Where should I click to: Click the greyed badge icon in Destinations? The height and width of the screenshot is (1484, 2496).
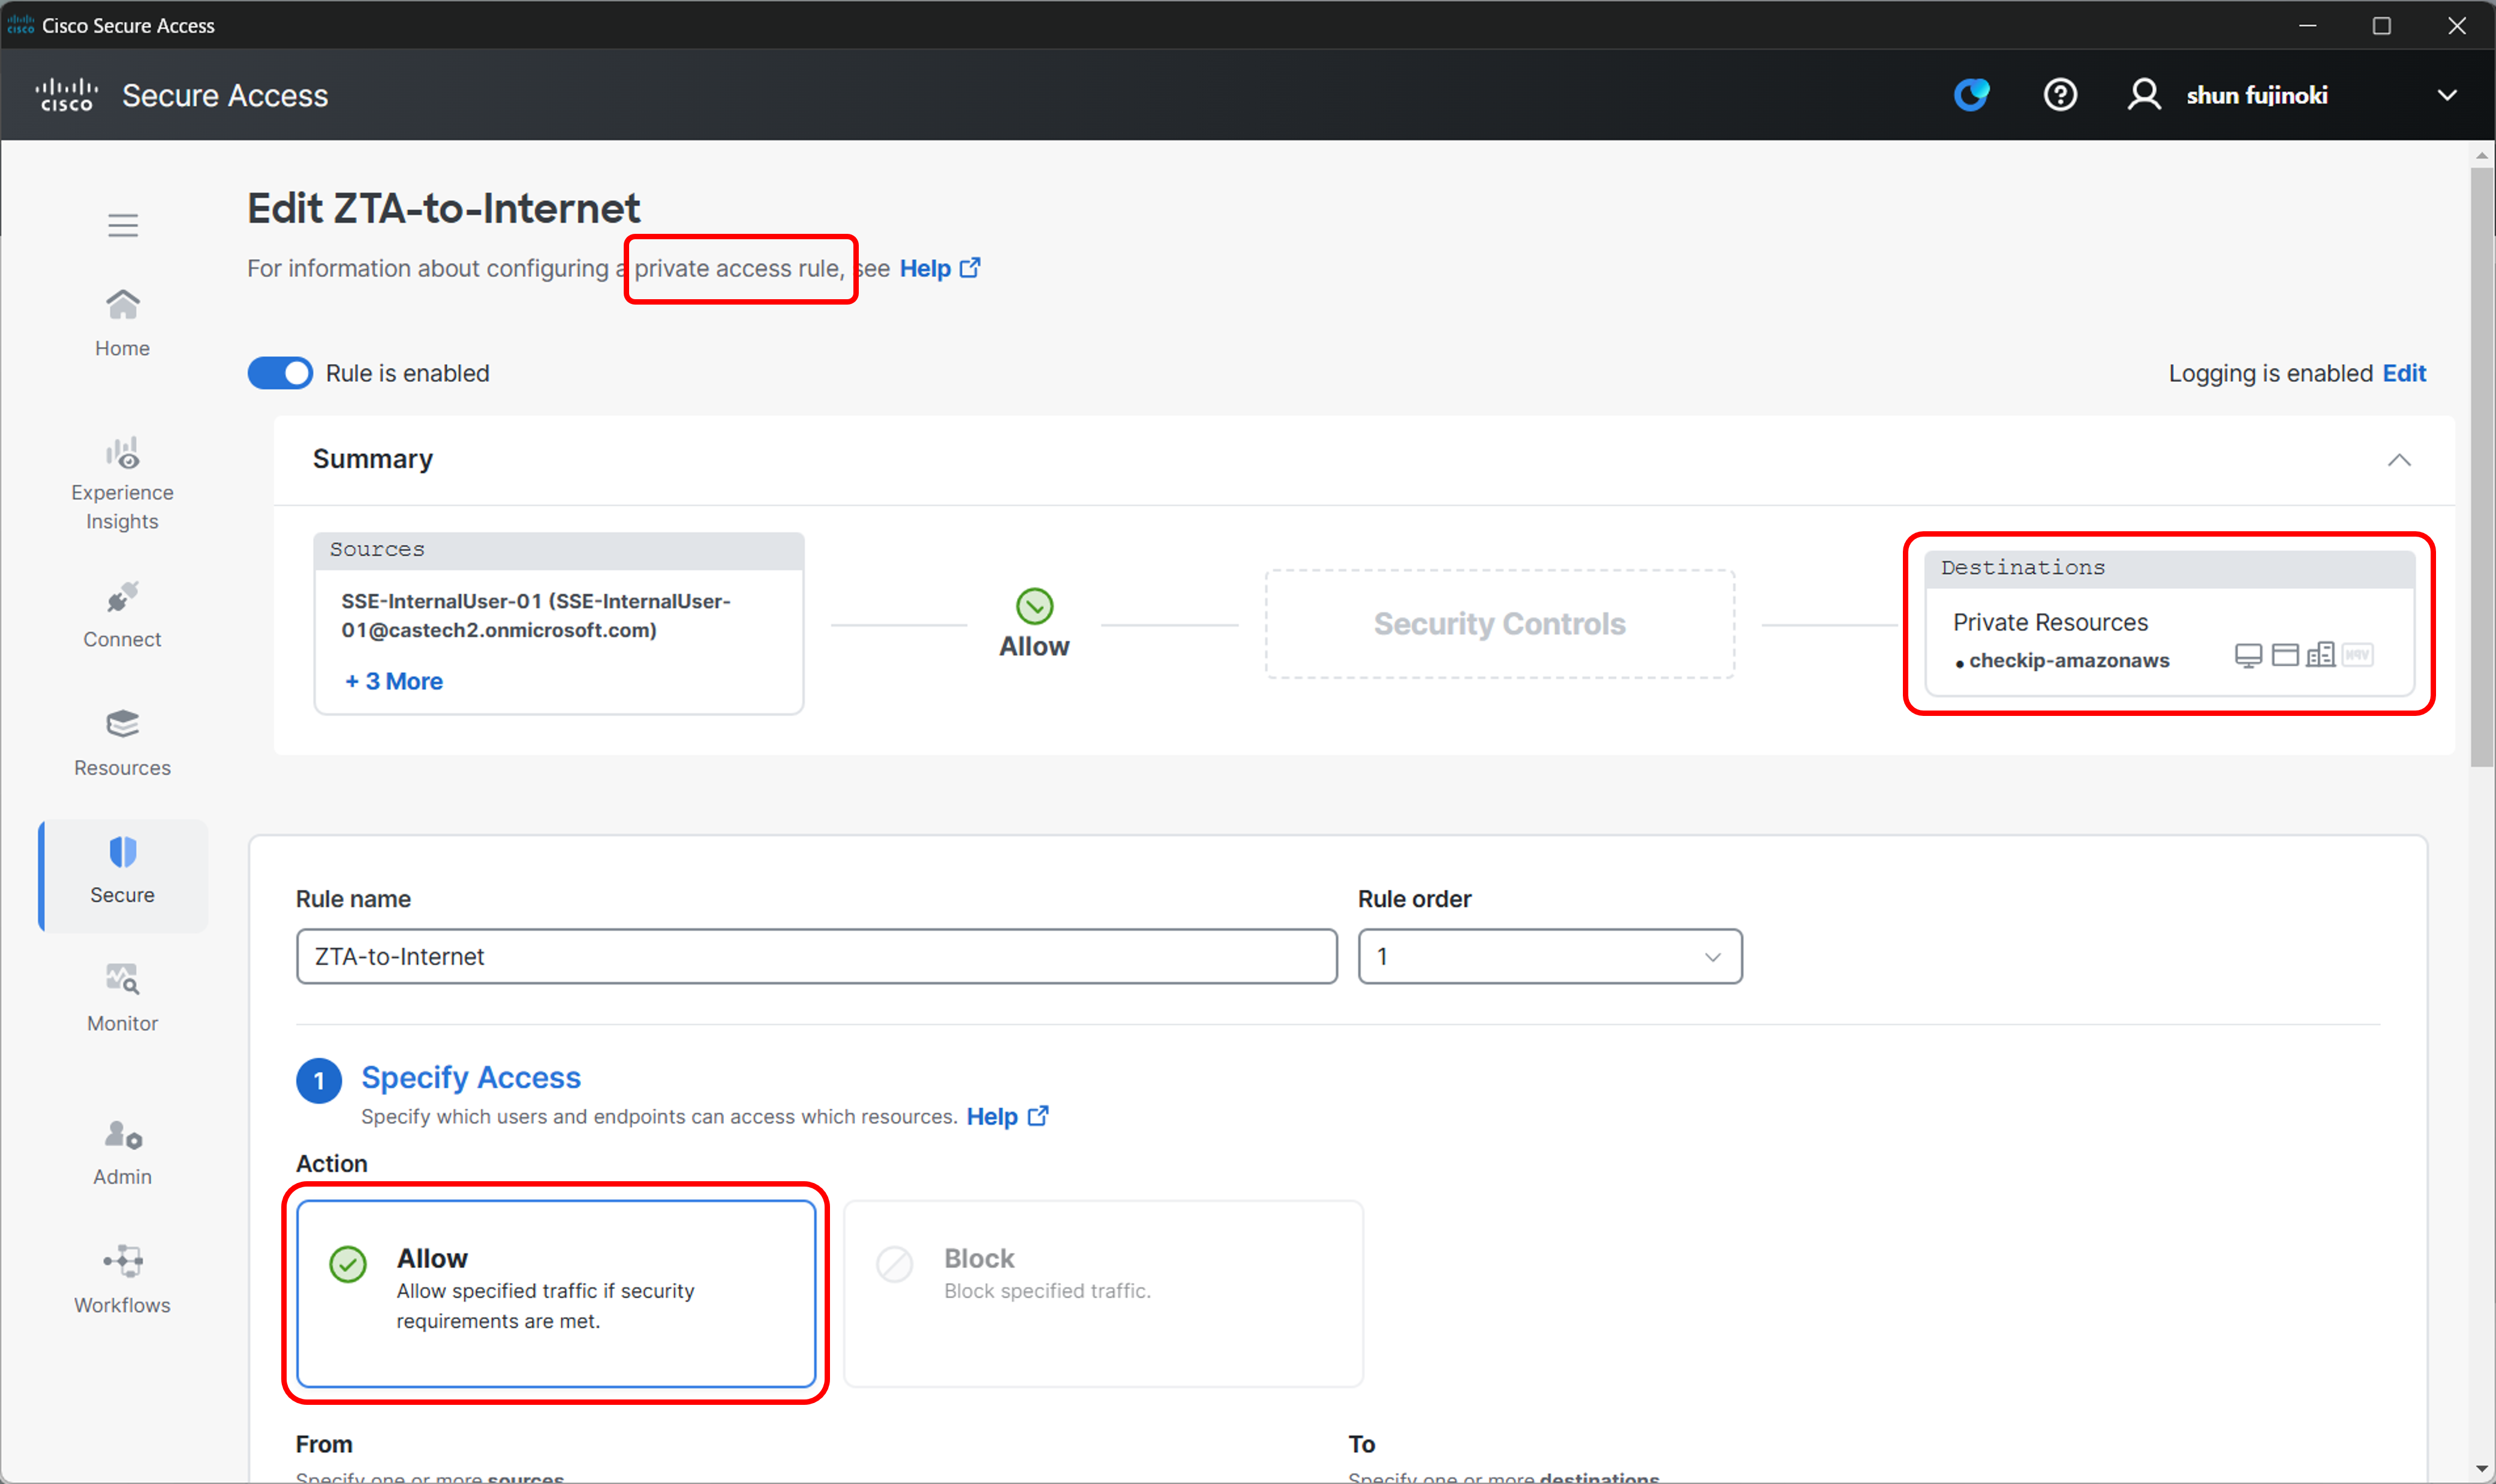pos(2357,655)
